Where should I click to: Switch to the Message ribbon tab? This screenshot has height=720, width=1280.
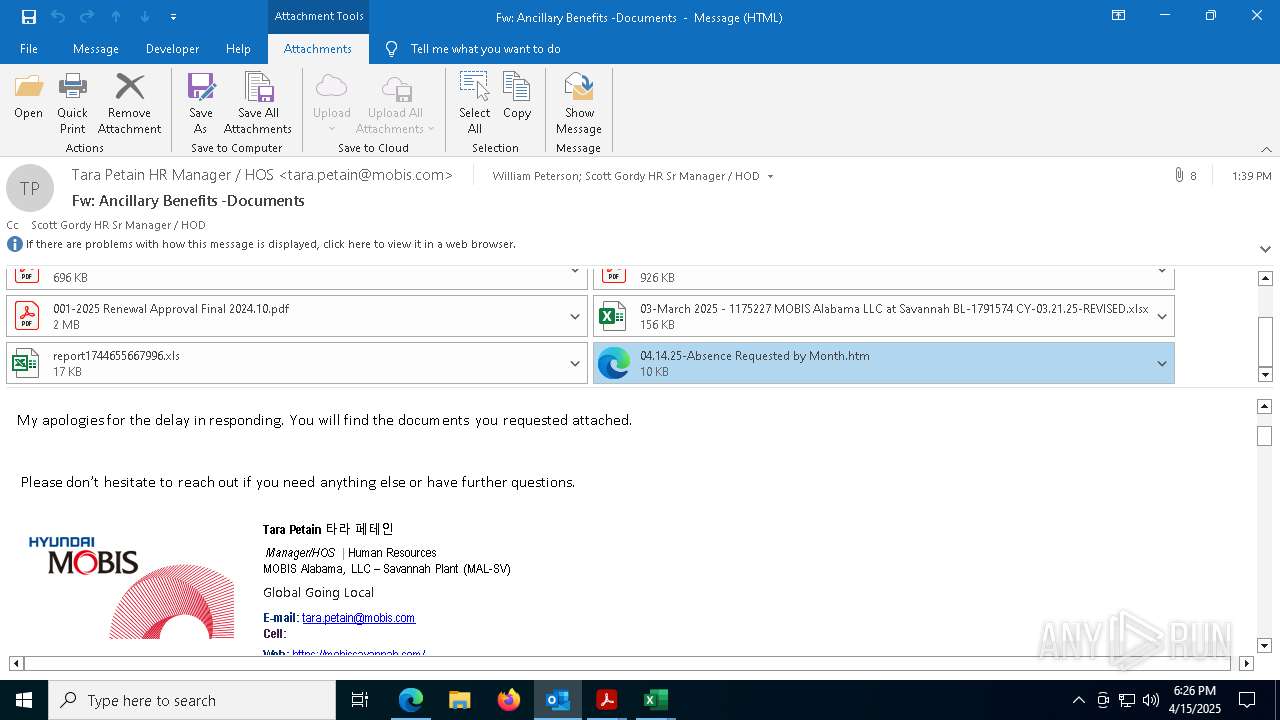tap(96, 48)
